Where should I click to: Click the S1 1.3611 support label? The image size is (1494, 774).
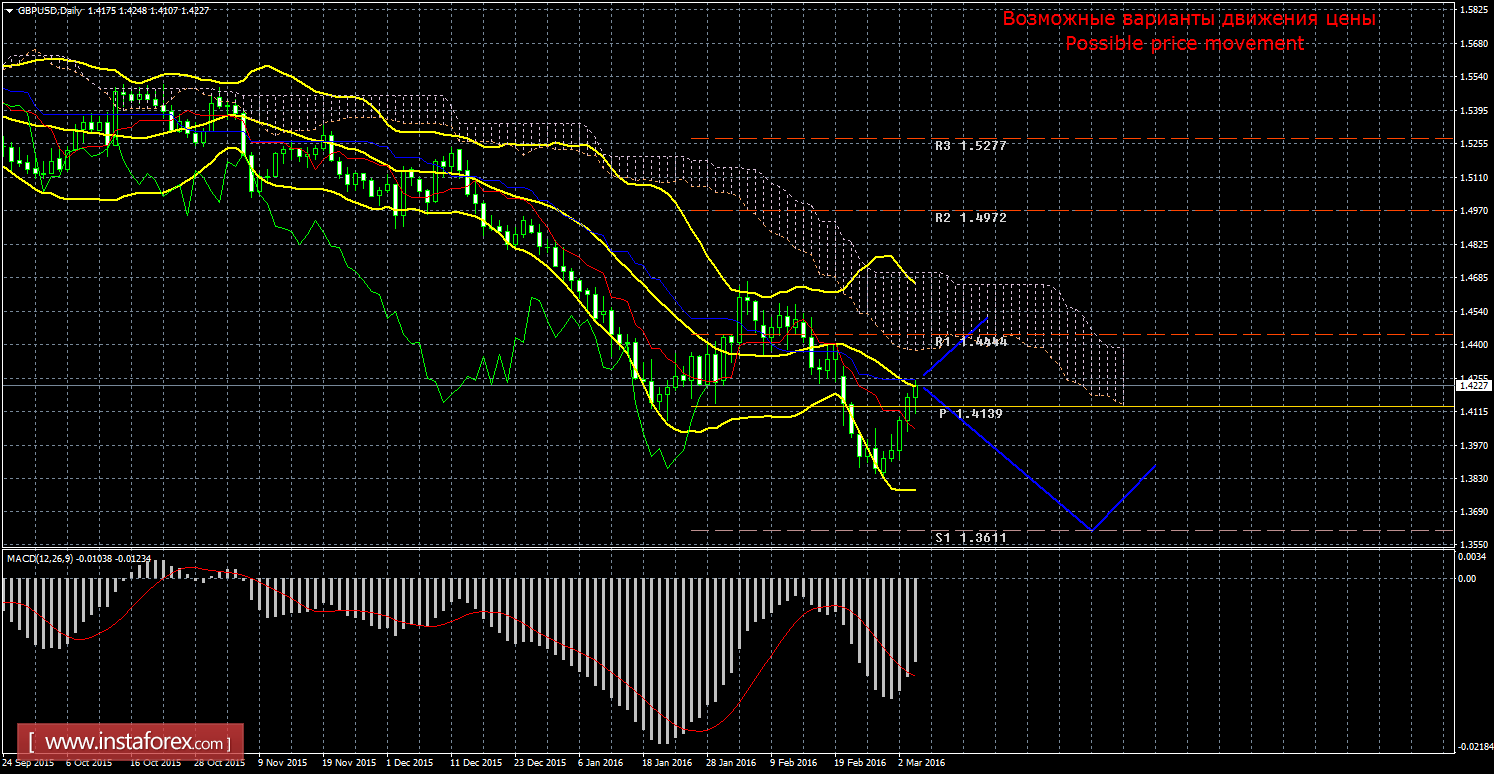(x=970, y=537)
